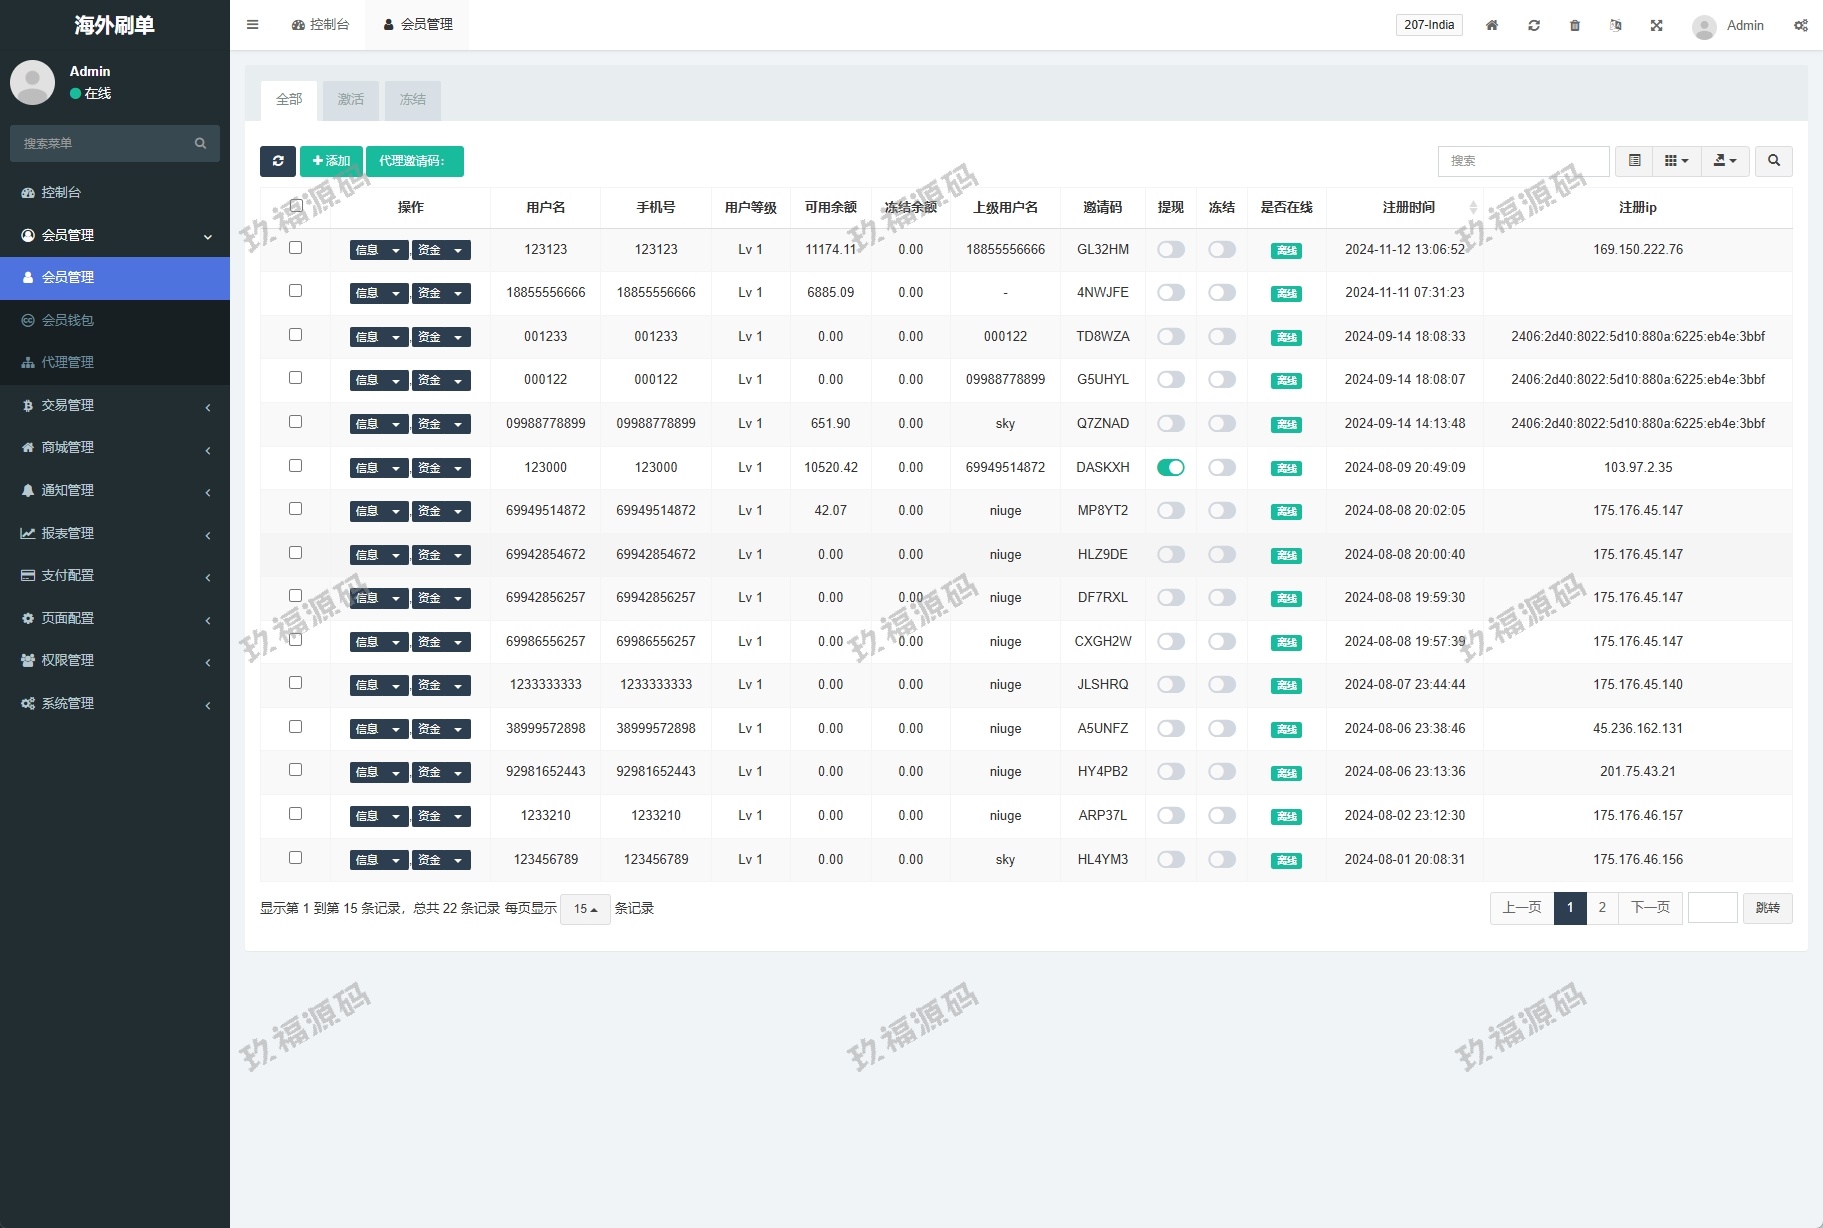Click the 添加 button

coord(331,161)
